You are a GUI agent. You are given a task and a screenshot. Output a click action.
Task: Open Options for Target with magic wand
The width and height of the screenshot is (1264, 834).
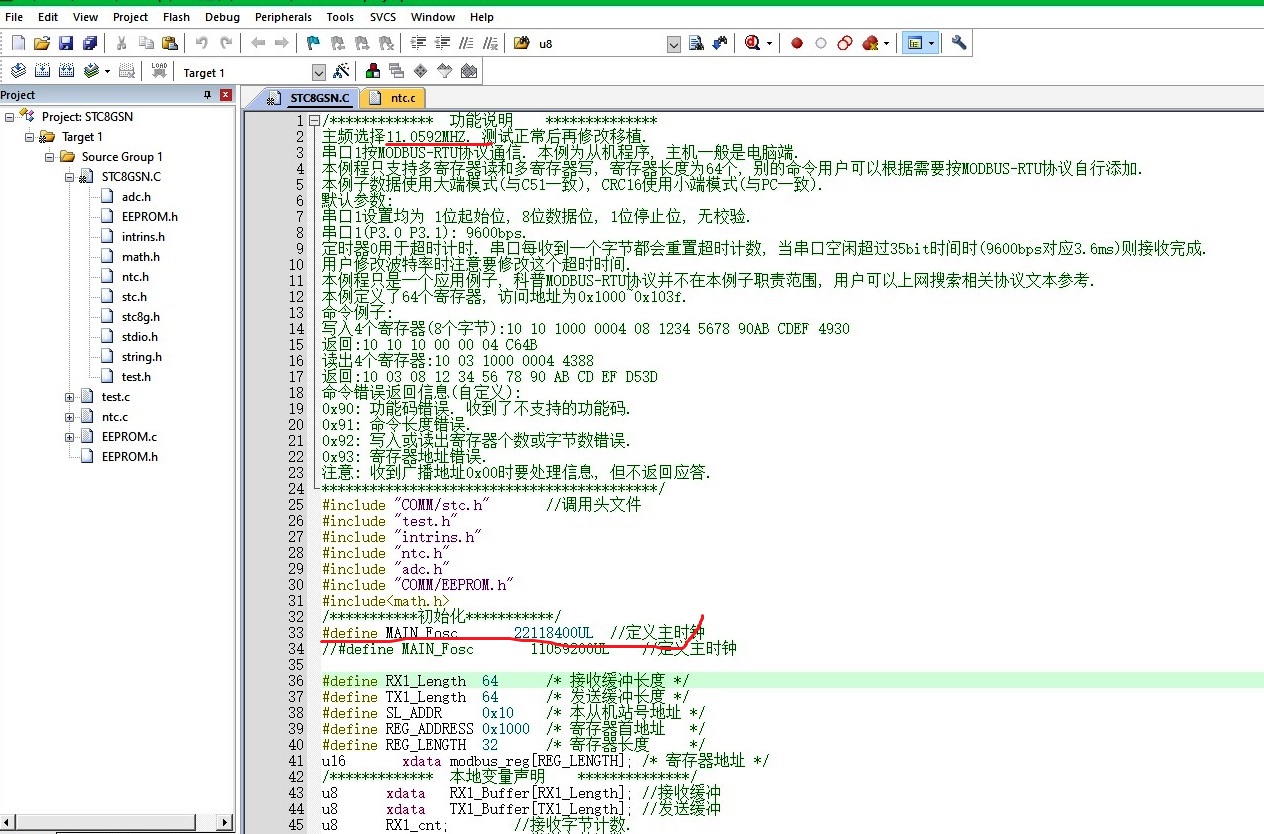tap(341, 71)
